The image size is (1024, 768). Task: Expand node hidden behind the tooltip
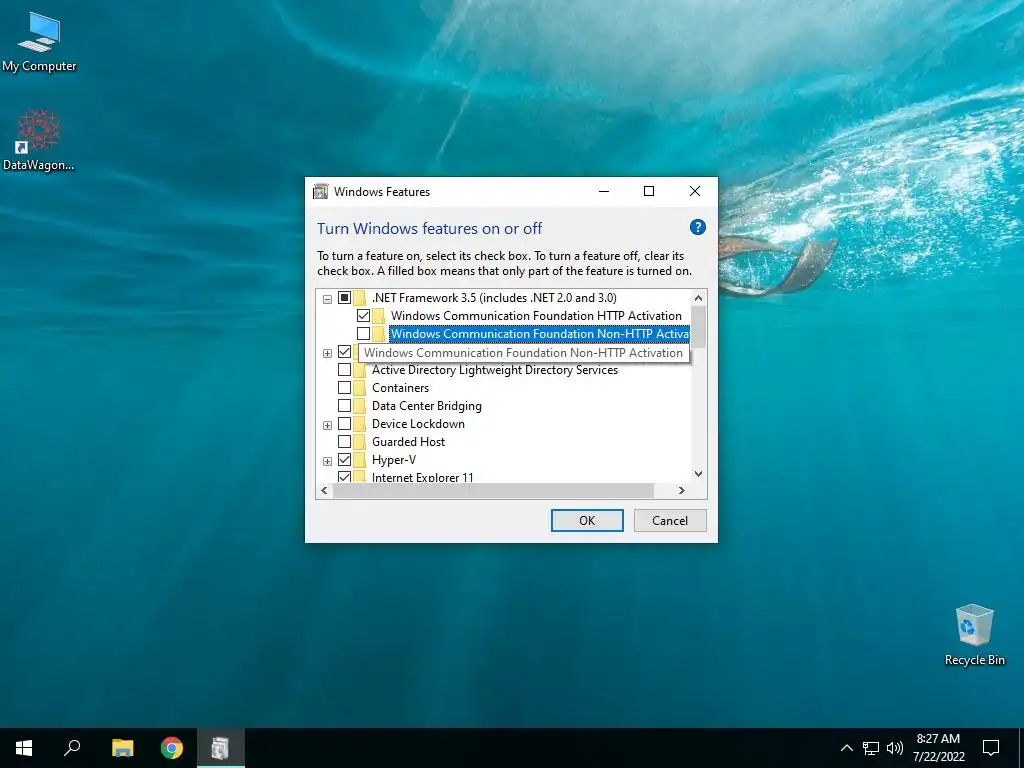[327, 353]
